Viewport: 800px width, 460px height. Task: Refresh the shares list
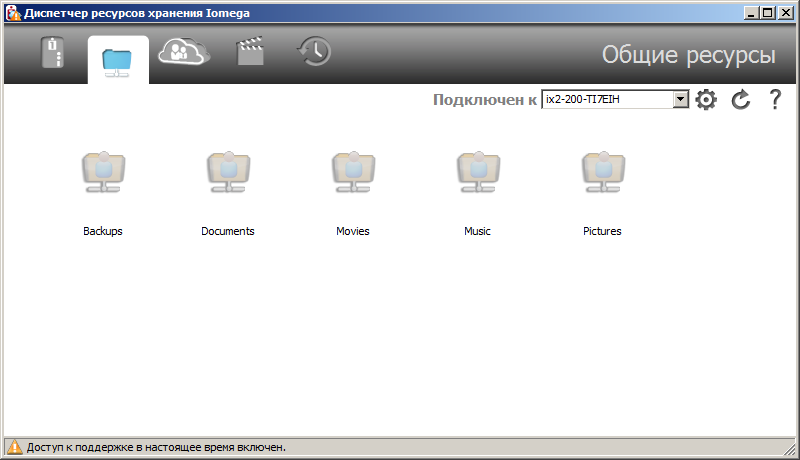click(741, 99)
